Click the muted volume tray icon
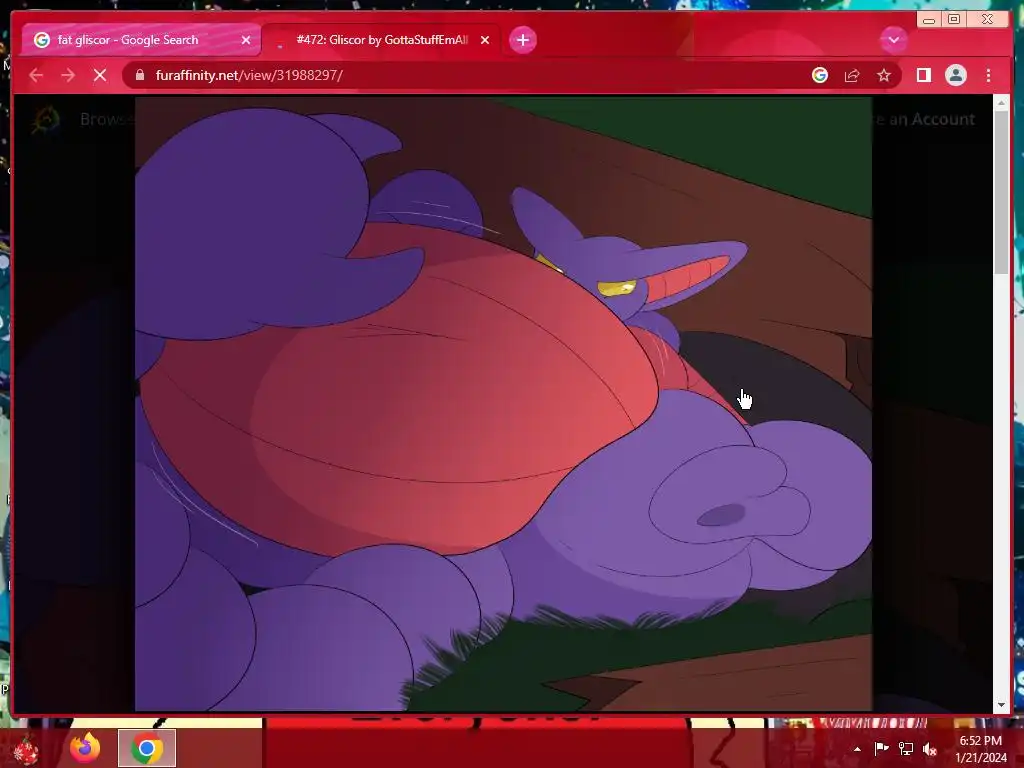This screenshot has width=1024, height=768. (x=930, y=749)
